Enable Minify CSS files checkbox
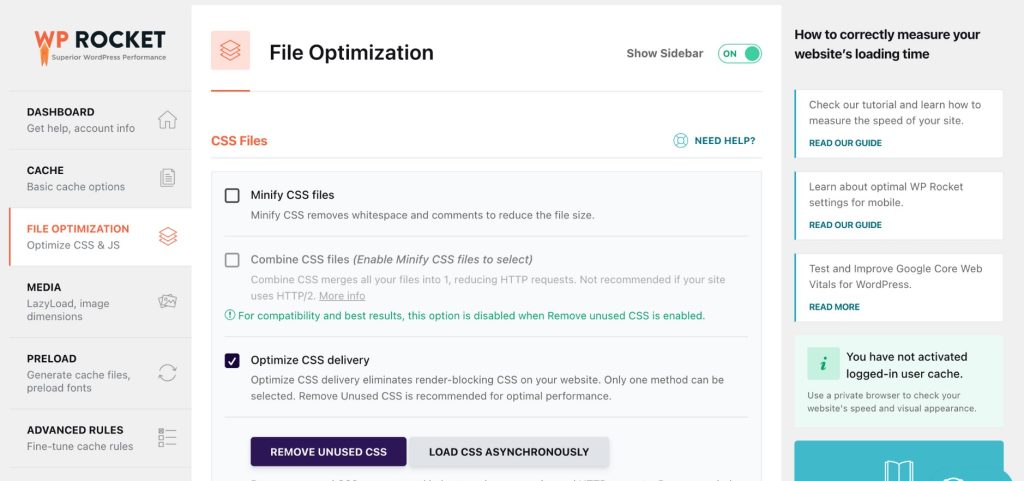Viewport: 1024px width, 481px height. point(232,195)
